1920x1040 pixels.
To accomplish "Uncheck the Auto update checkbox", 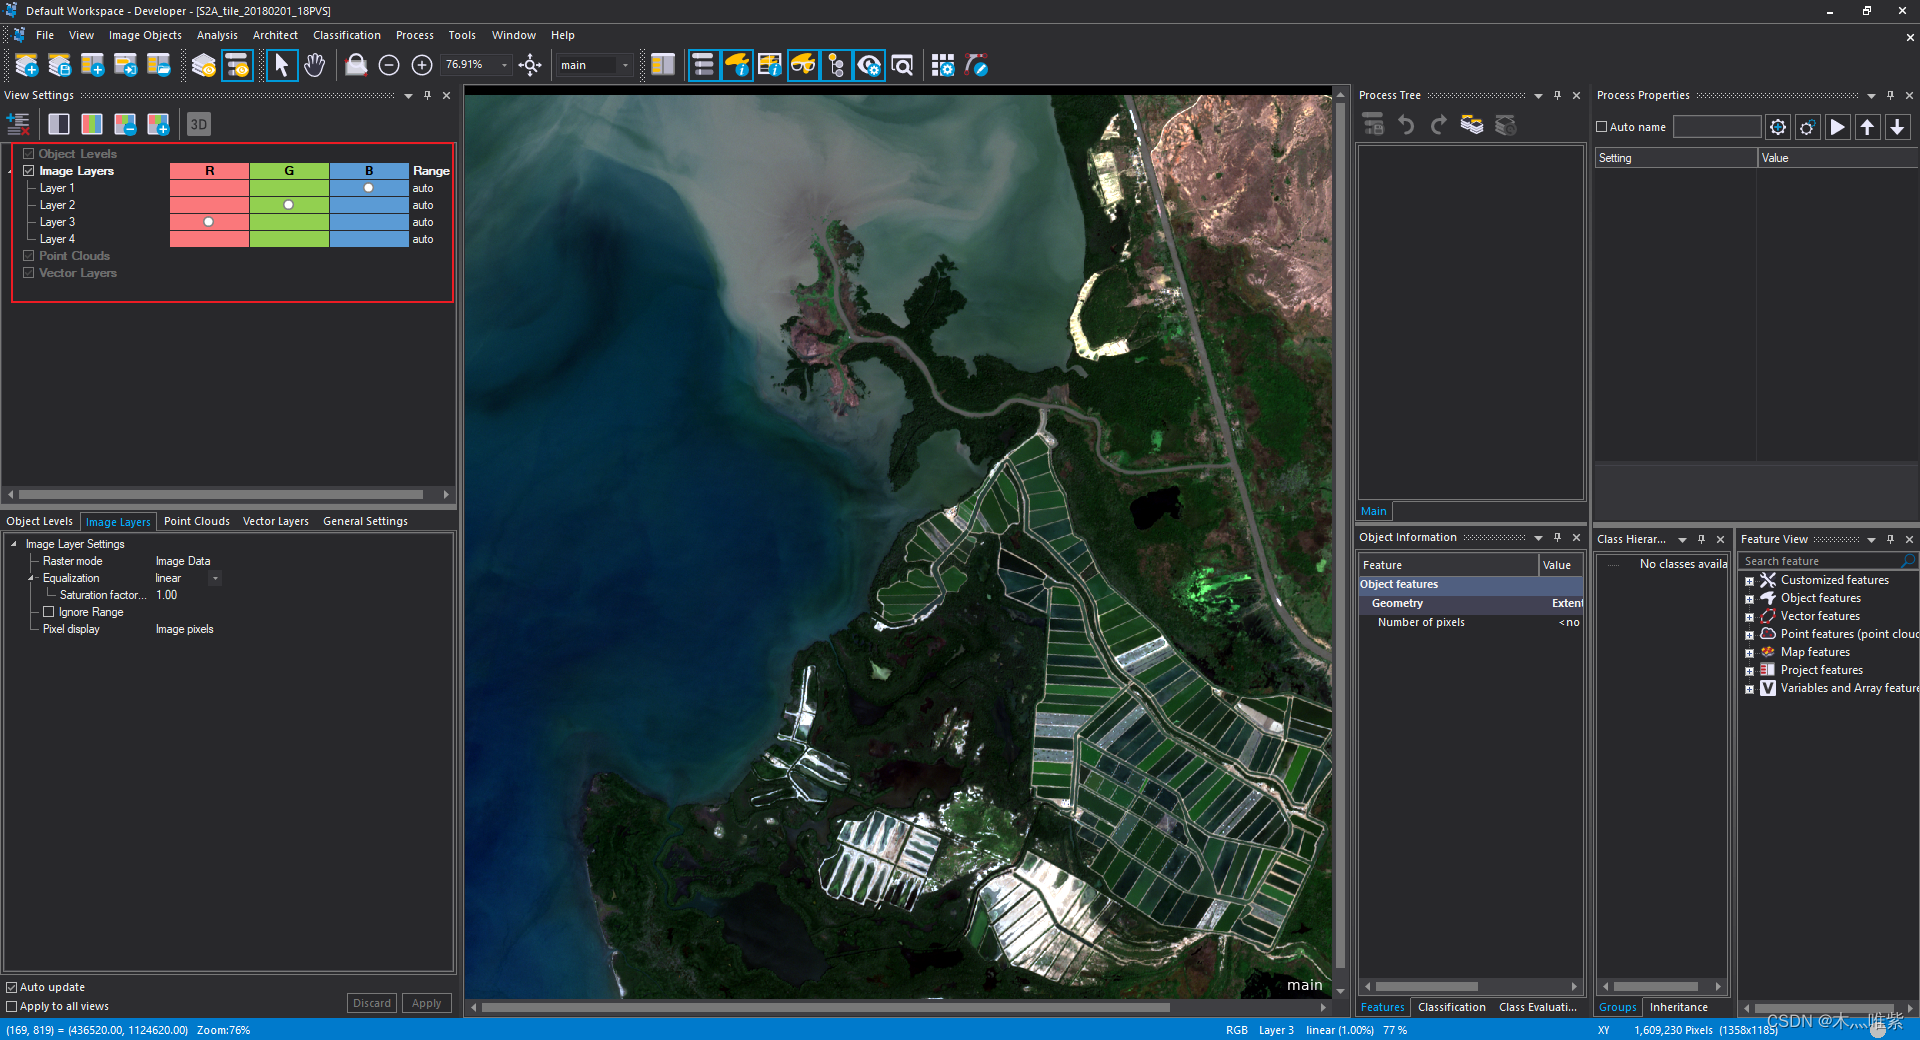I will (x=12, y=987).
